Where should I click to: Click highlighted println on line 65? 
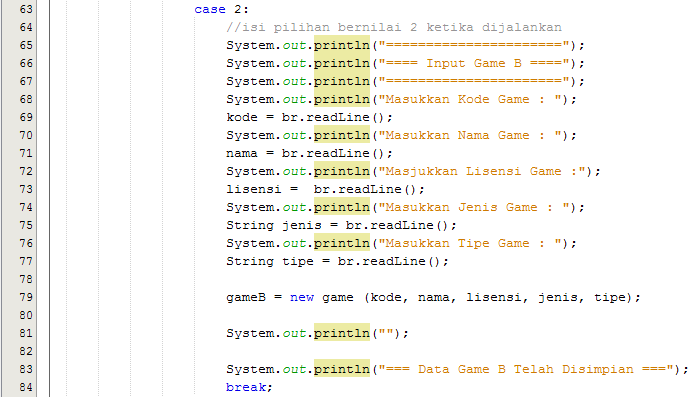point(342,45)
